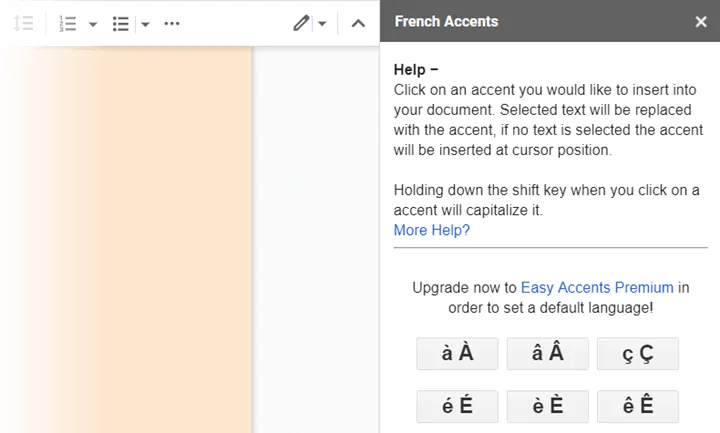Select the pencil editing mode icon
720x433 pixels.
click(301, 23)
